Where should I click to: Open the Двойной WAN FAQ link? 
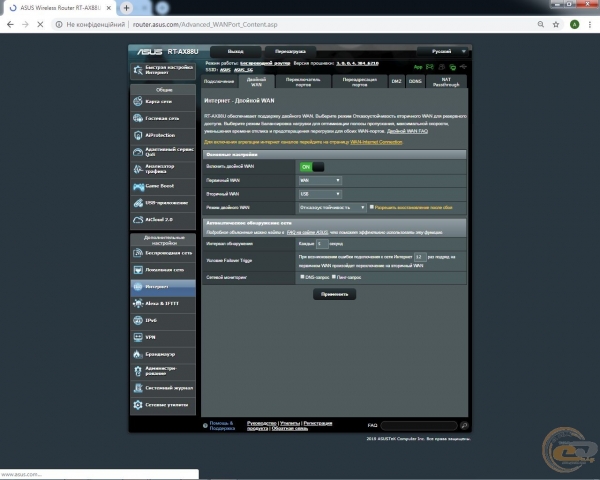pos(407,131)
